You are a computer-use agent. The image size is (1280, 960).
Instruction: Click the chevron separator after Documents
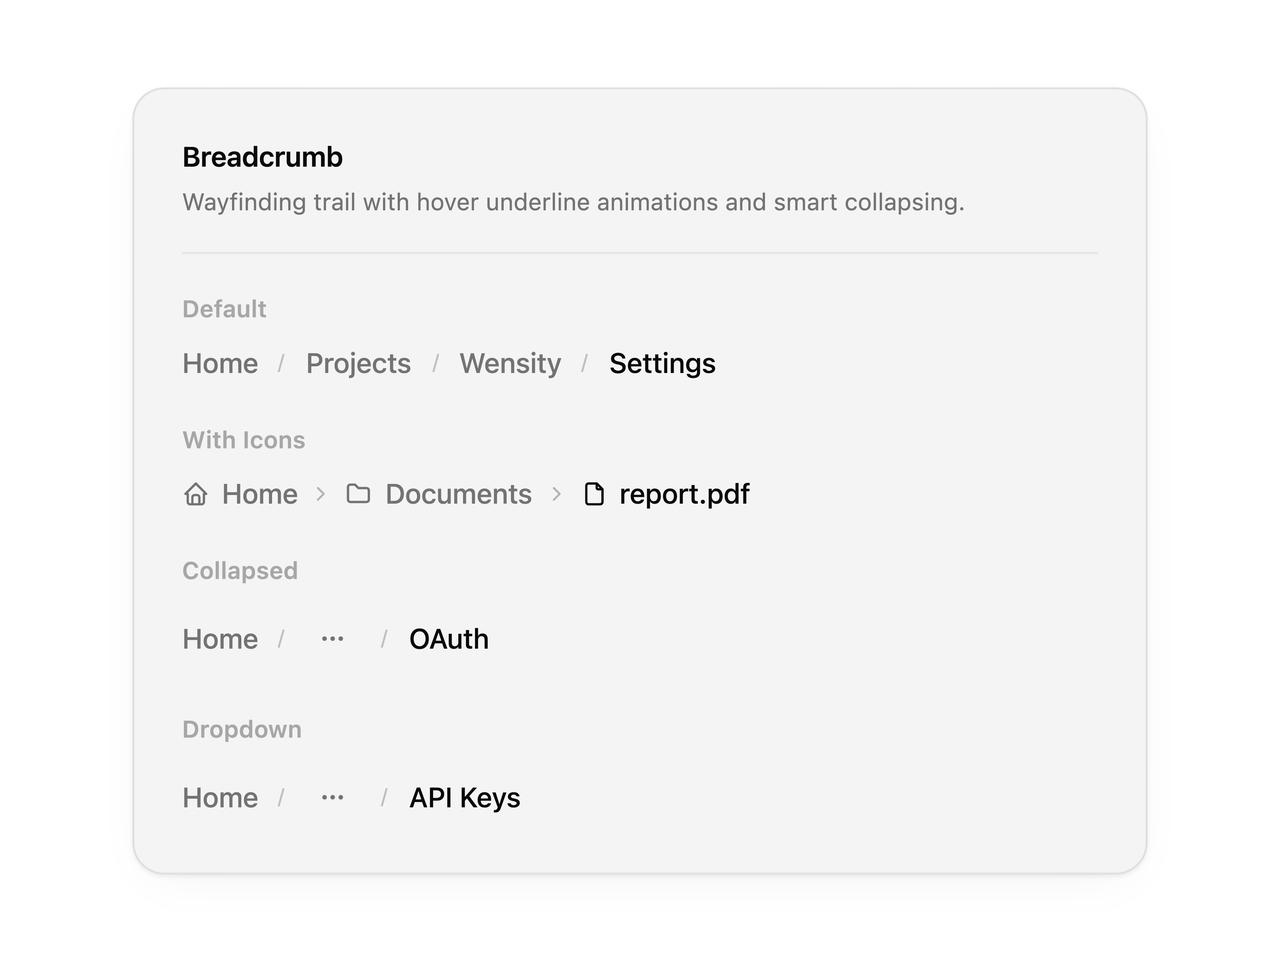557,494
